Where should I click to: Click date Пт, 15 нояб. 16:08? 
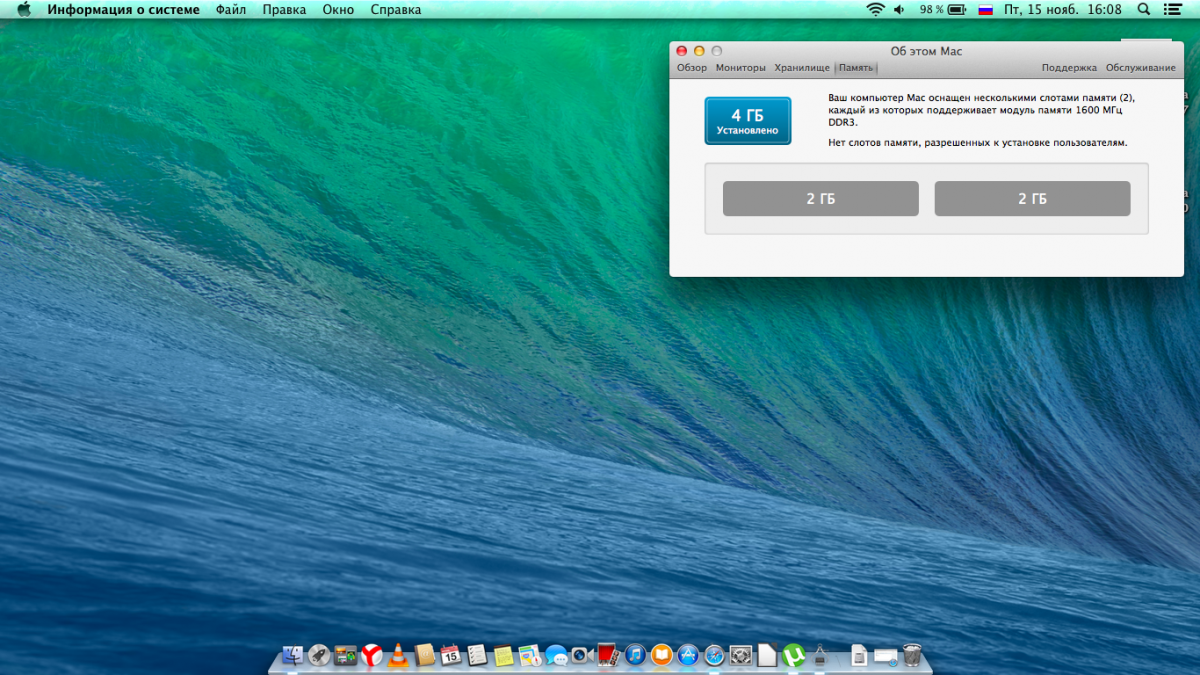1063,10
